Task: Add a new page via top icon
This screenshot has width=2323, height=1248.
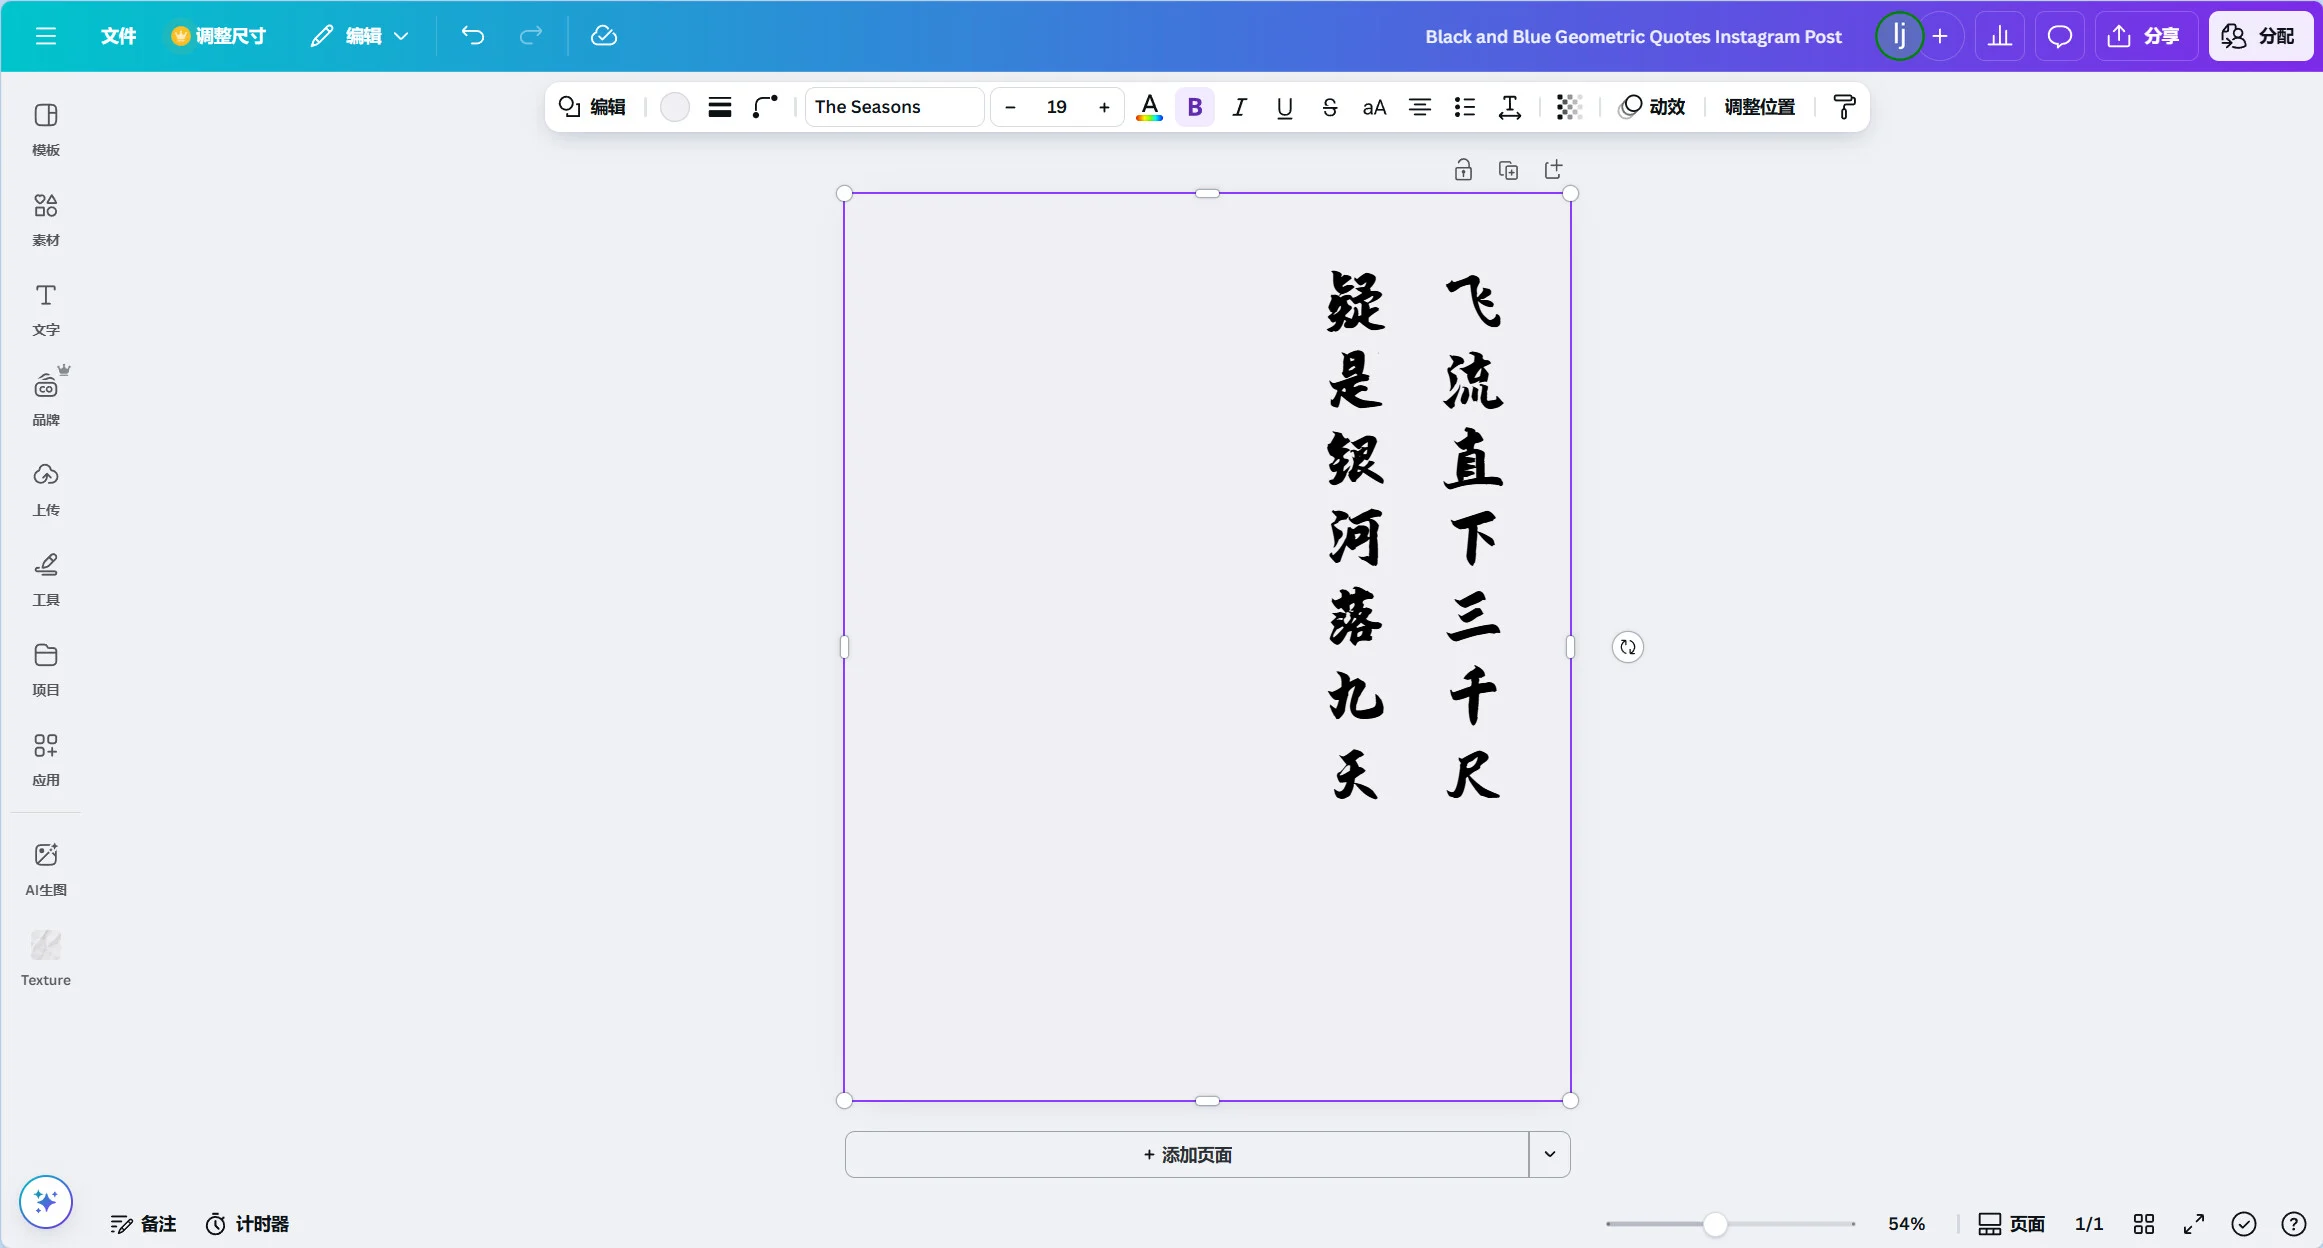Action: 1553,170
